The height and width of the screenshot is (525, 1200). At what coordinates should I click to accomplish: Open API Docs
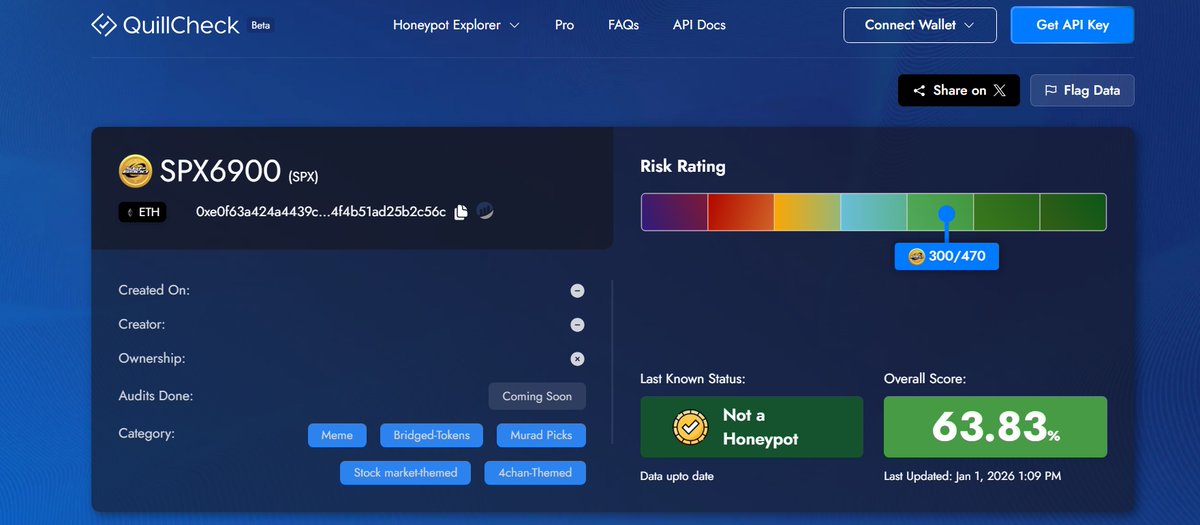click(x=699, y=25)
